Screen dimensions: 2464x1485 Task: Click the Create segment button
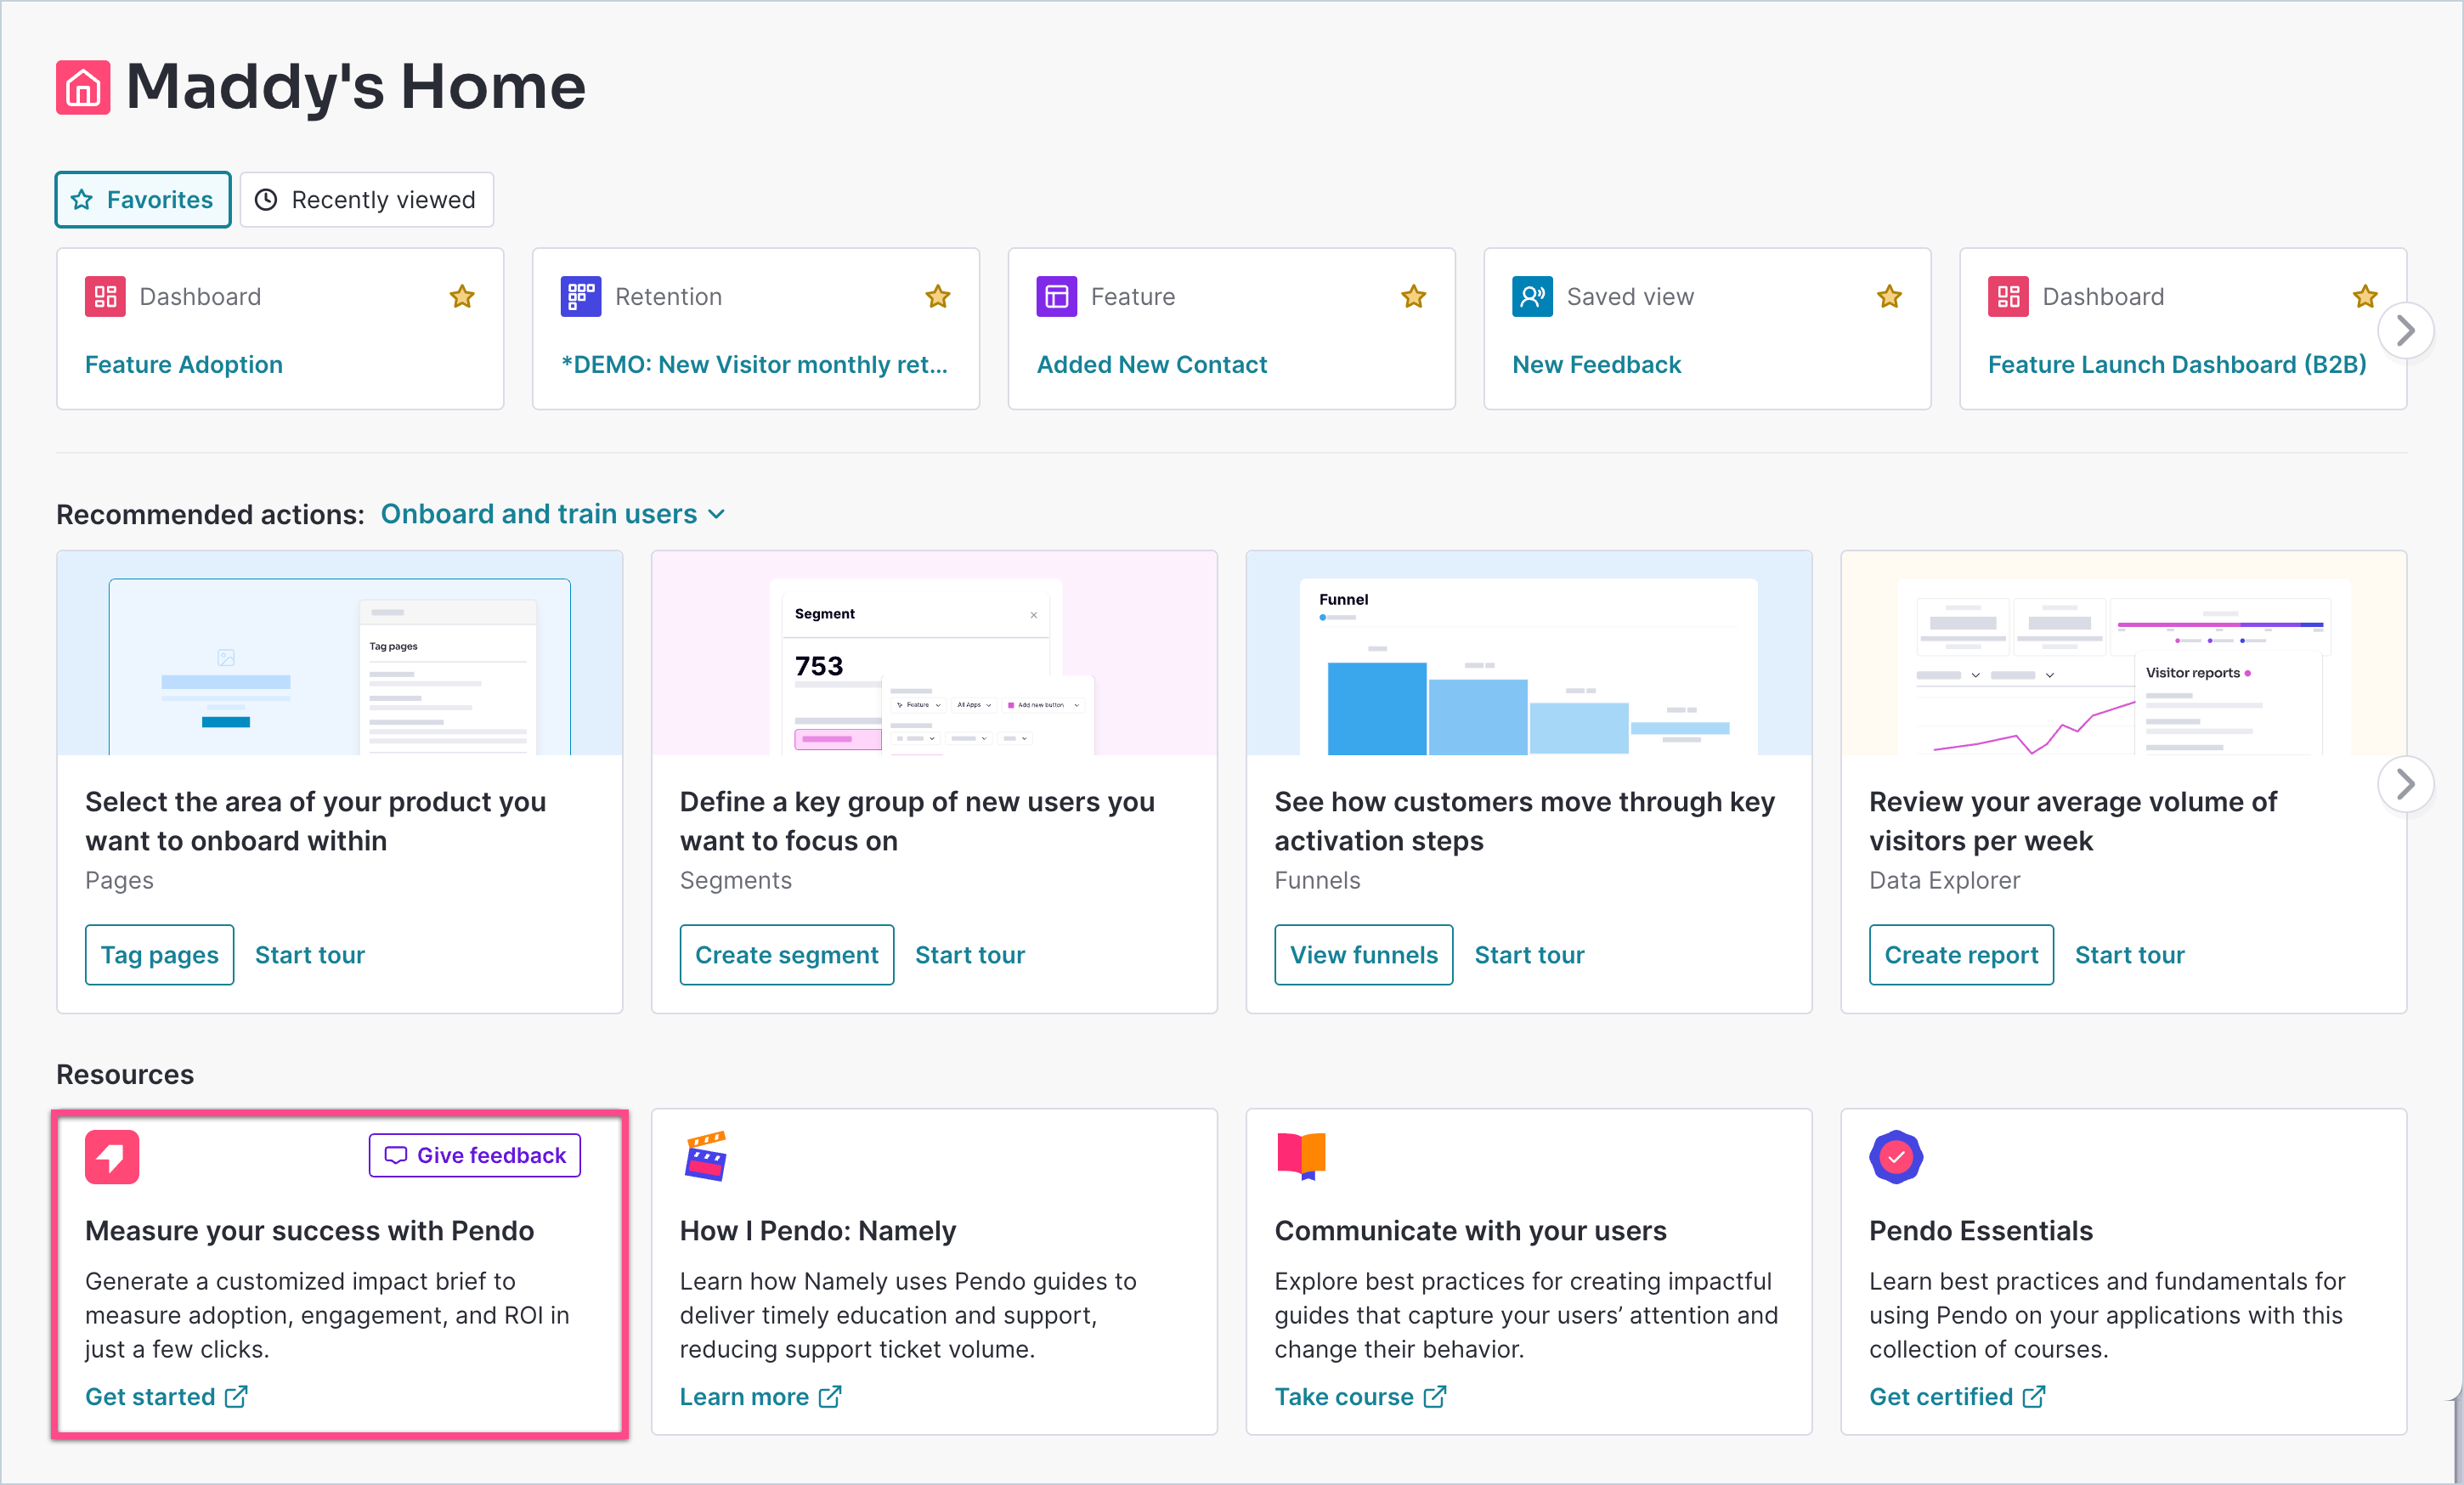[x=787, y=955]
